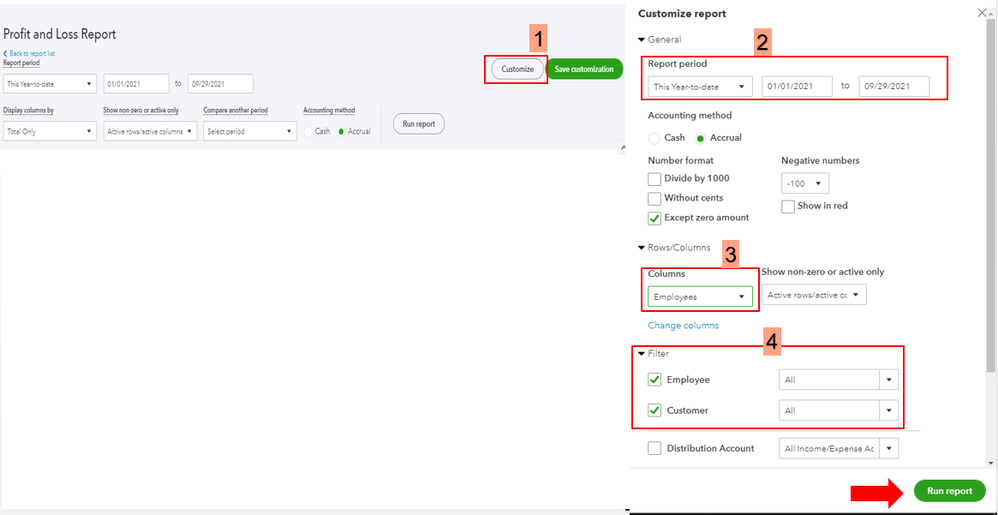
Task: Open Employee filter dropdown arrow
Action: (x=888, y=380)
